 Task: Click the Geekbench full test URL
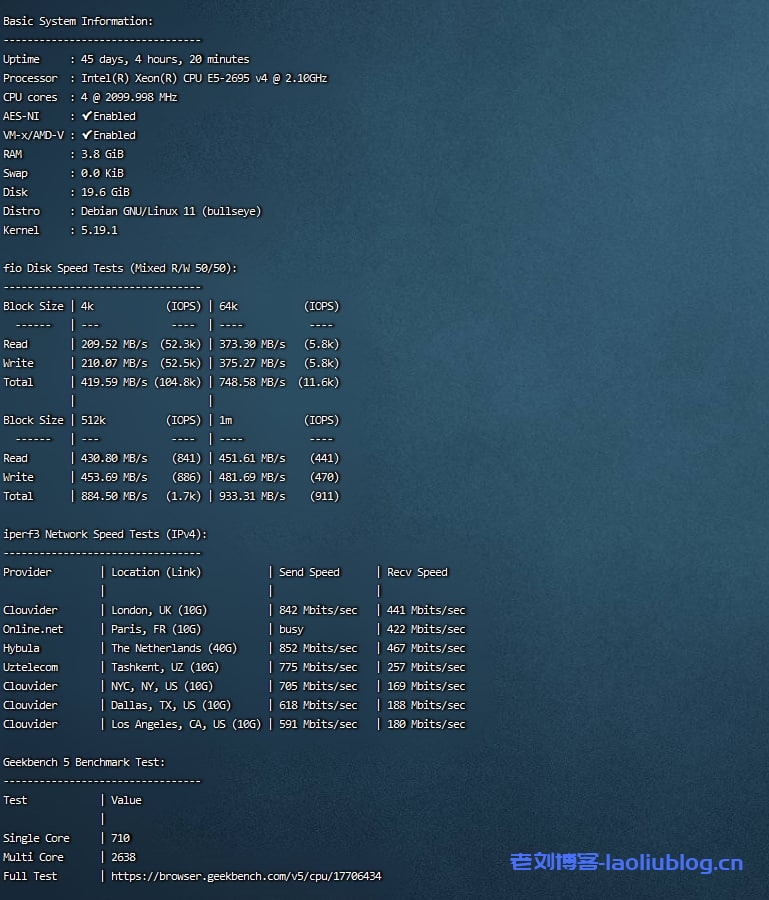tap(246, 876)
